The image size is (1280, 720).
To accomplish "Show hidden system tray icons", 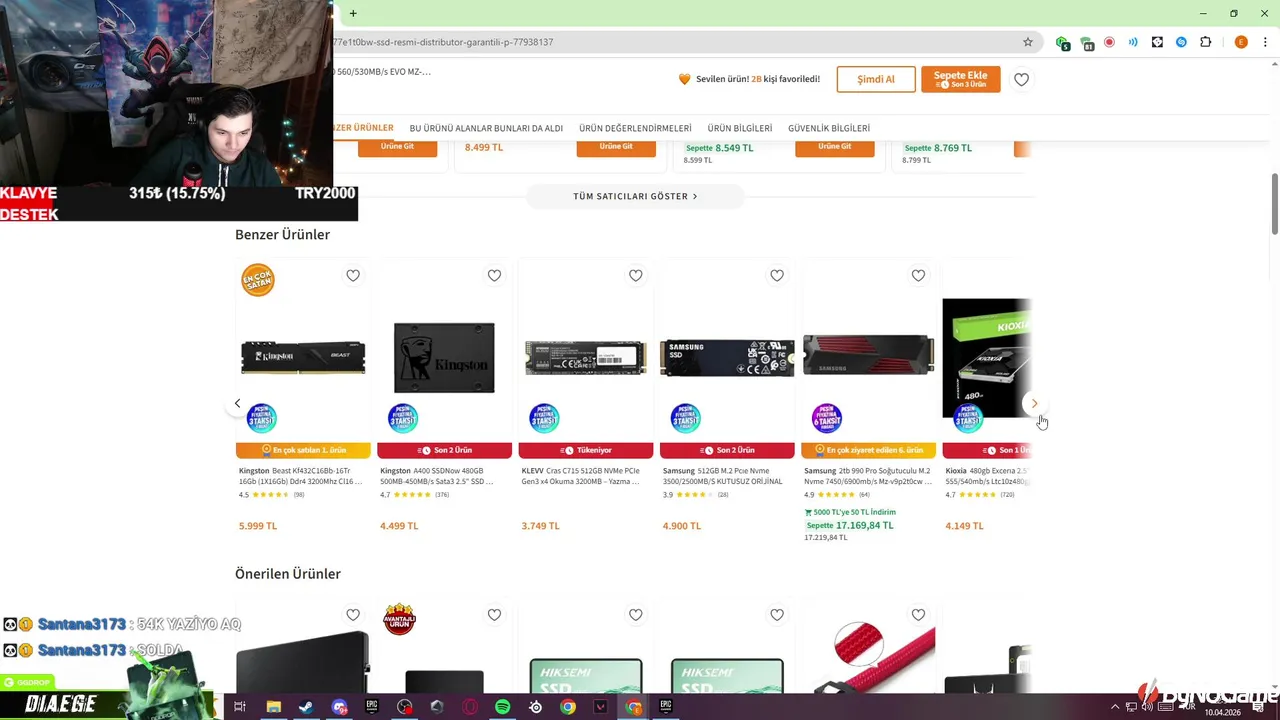I will [x=1115, y=707].
